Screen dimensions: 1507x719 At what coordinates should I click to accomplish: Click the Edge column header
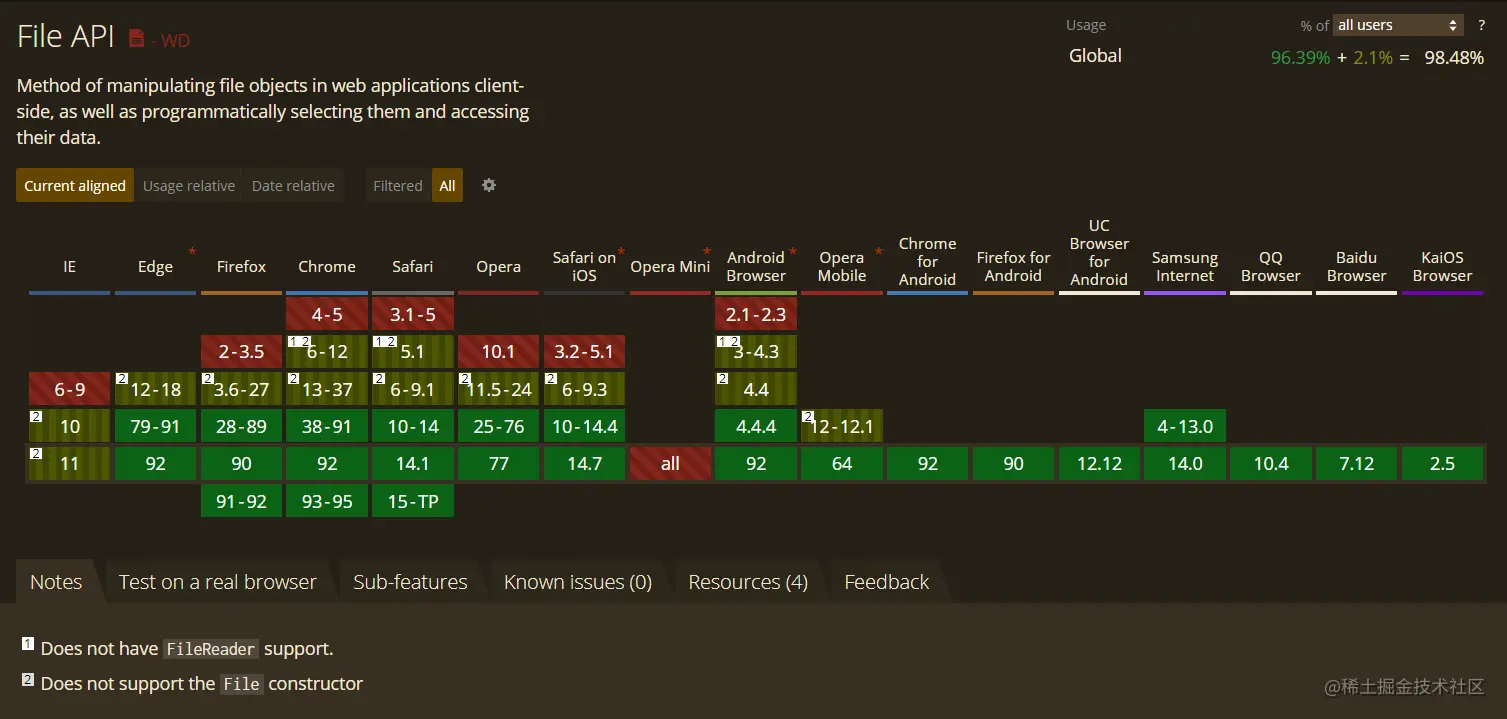tap(155, 267)
